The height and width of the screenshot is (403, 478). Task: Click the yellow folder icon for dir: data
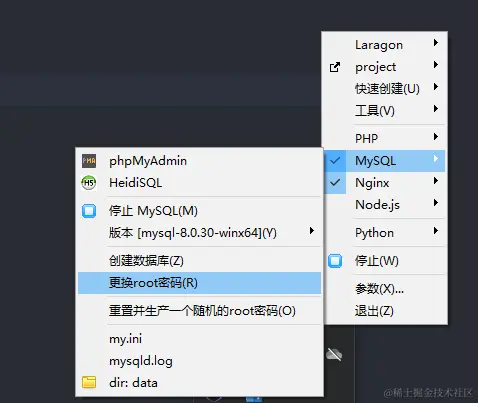click(x=89, y=382)
